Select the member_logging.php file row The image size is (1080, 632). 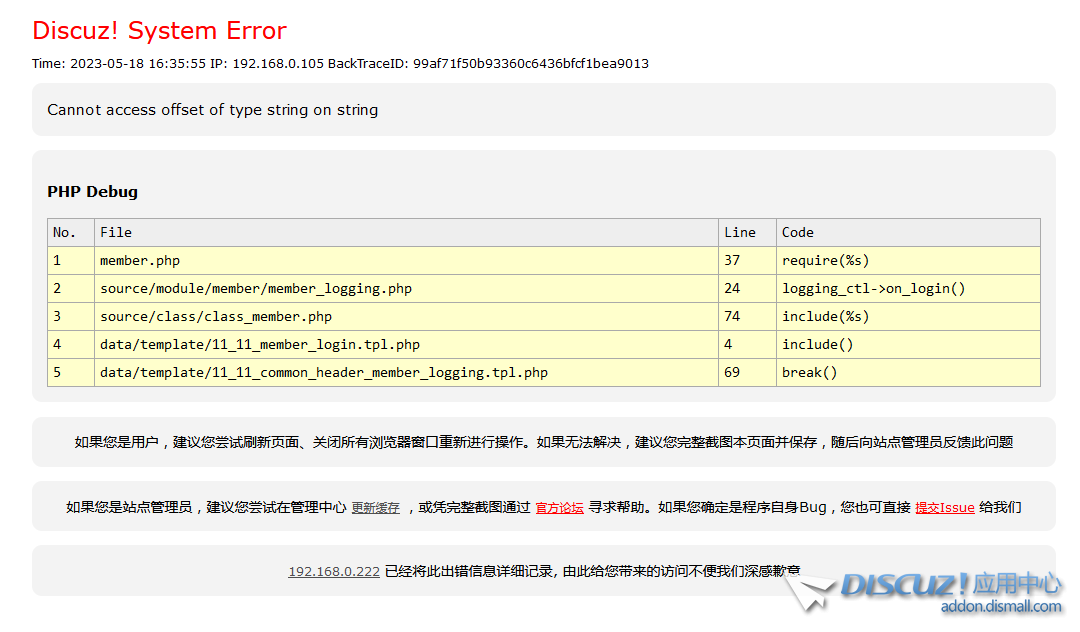pyautogui.click(x=255, y=288)
